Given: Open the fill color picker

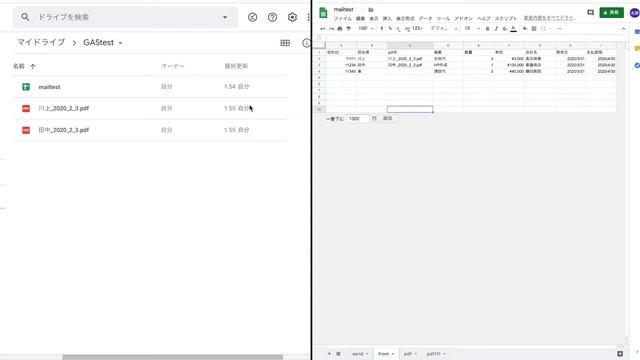Looking at the screenshot, I should click(525, 29).
